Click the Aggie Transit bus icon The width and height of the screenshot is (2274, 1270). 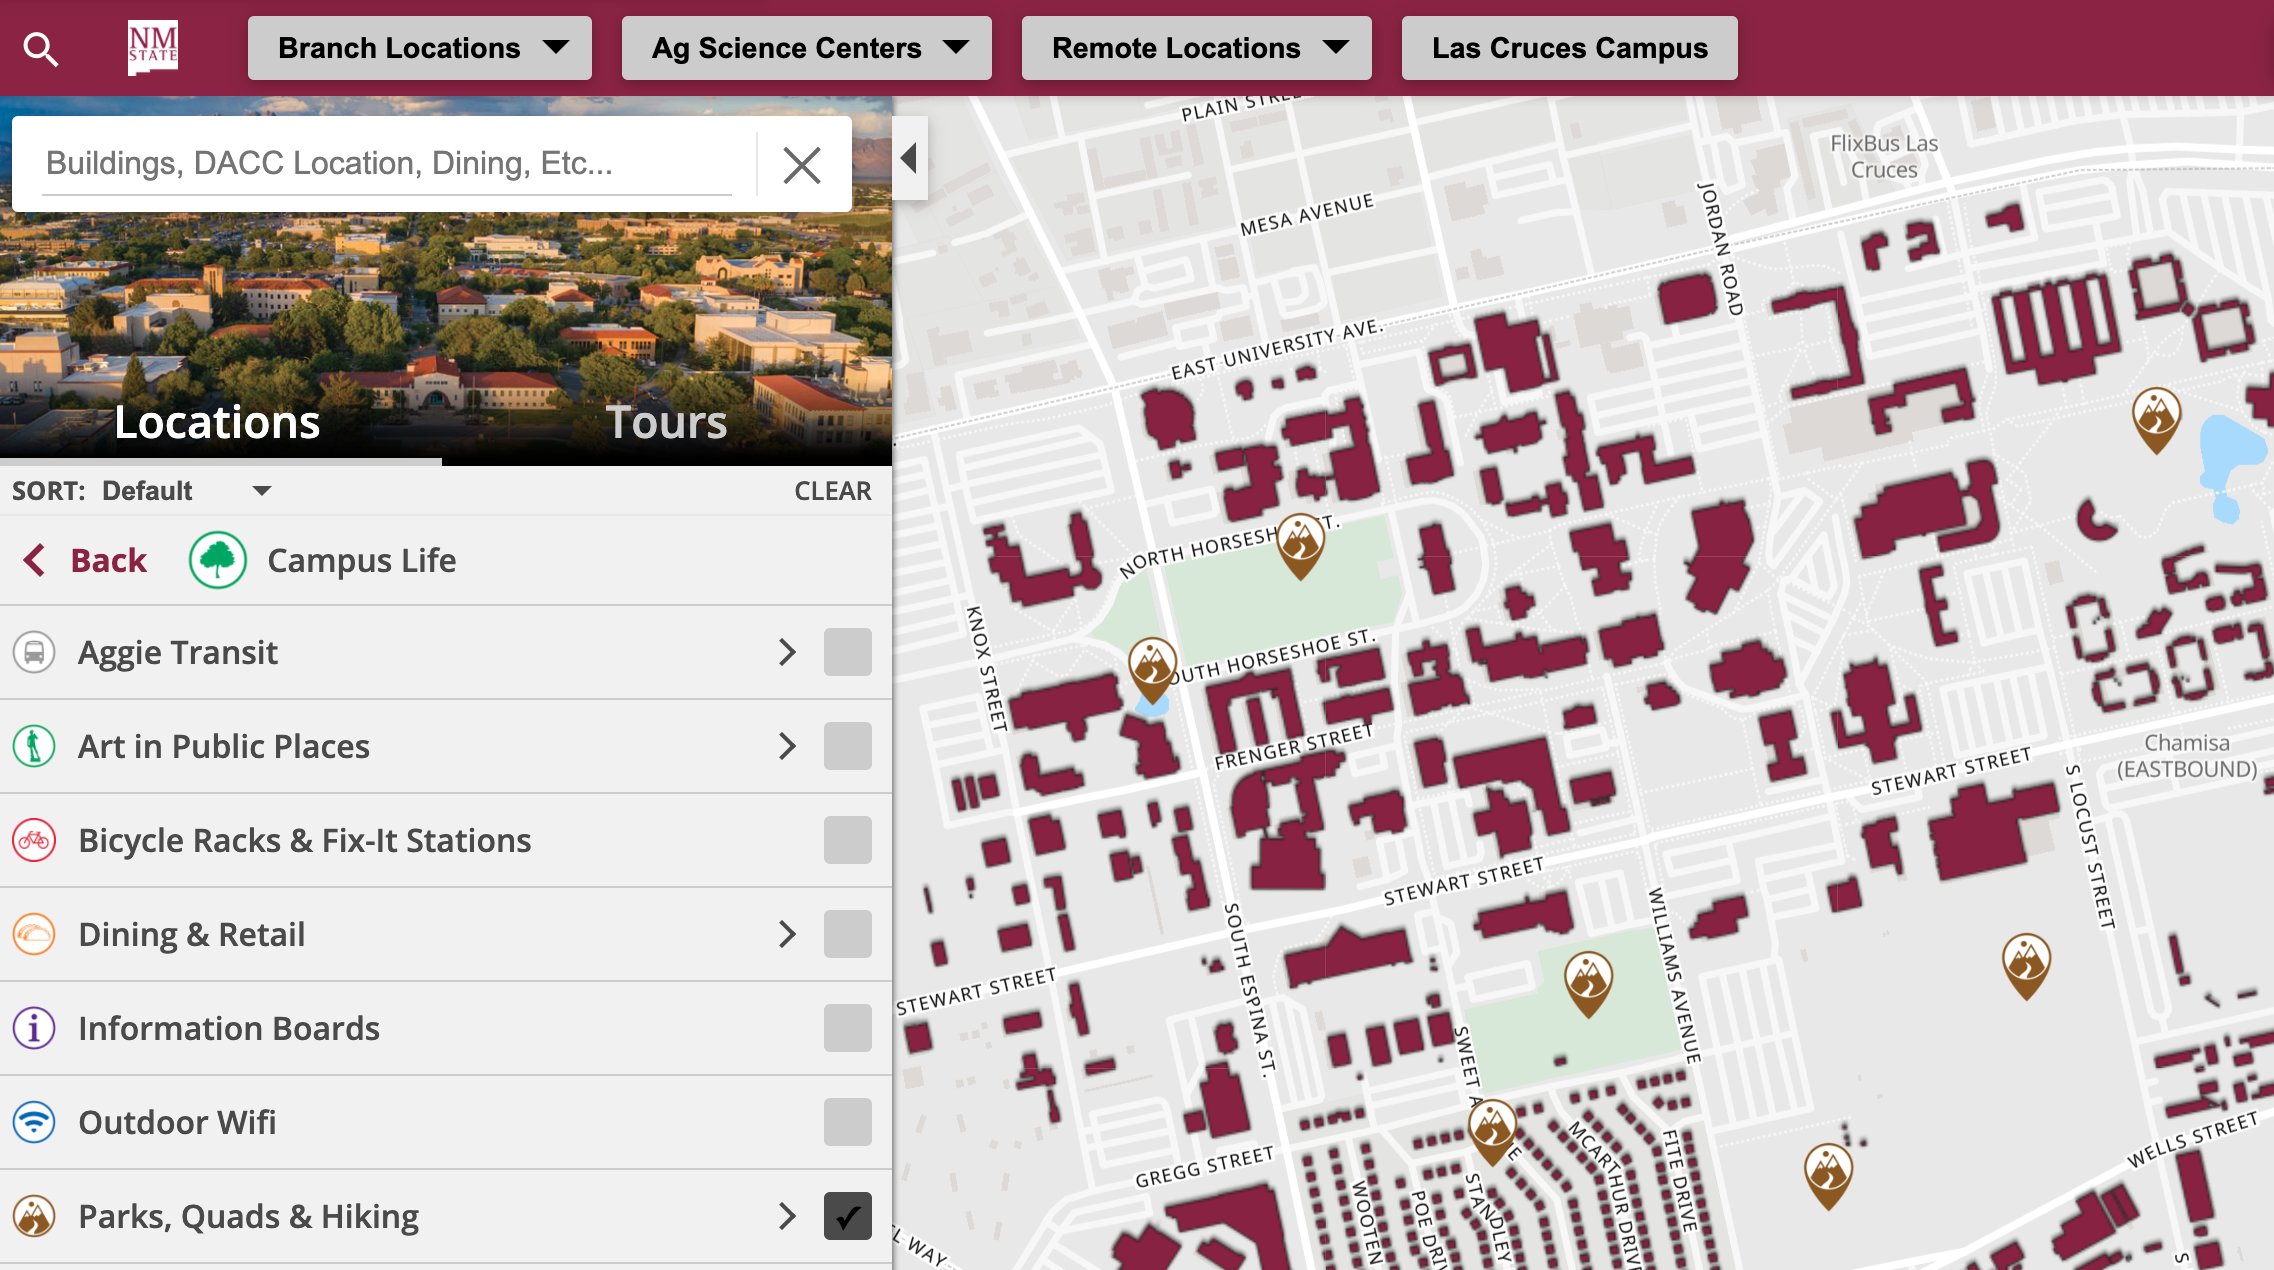point(34,653)
